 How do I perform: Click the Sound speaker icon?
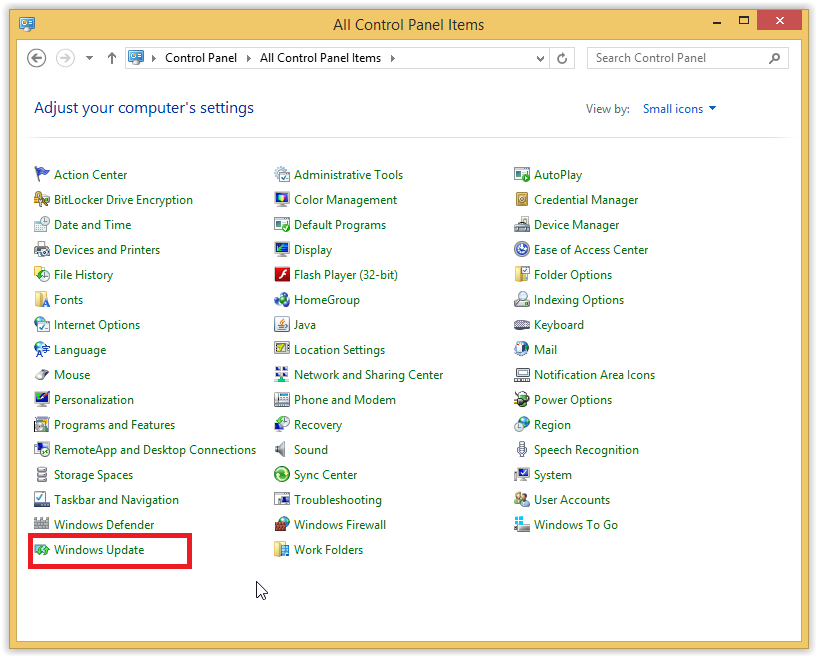click(281, 449)
